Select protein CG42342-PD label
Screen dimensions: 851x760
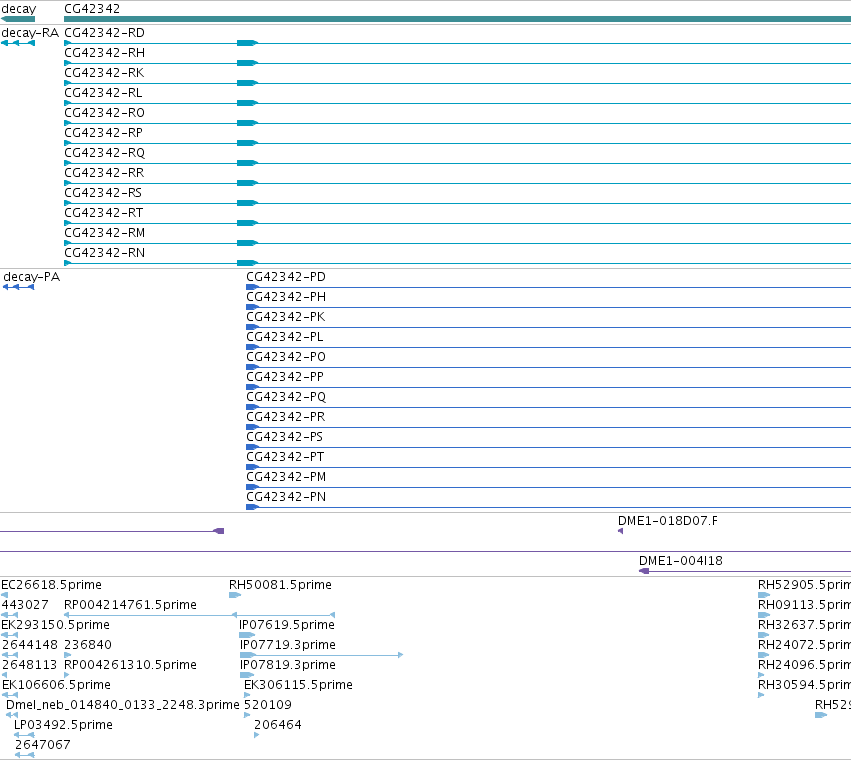286,277
